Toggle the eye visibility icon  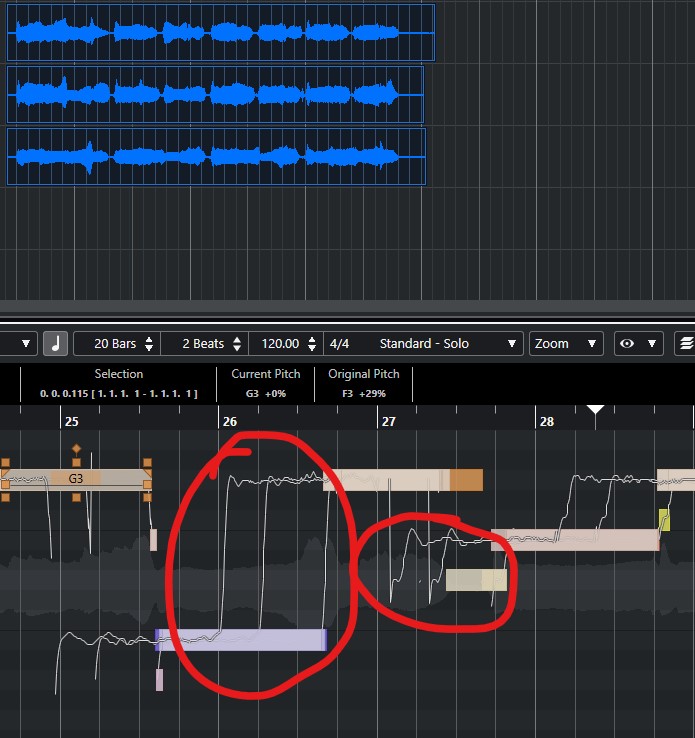point(626,344)
